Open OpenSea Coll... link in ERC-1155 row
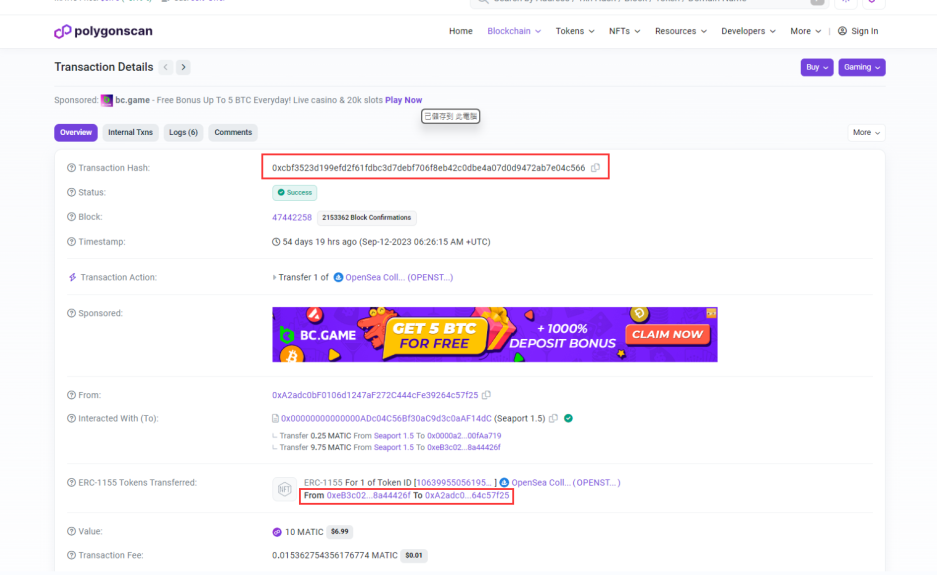Image resolution: width=937 pixels, height=575 pixels. [x=566, y=482]
